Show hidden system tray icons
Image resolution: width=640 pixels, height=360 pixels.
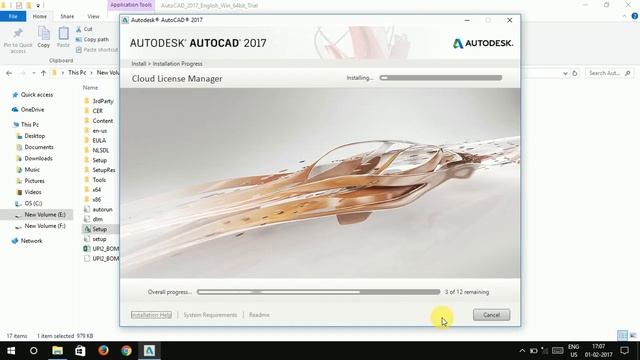point(522,351)
